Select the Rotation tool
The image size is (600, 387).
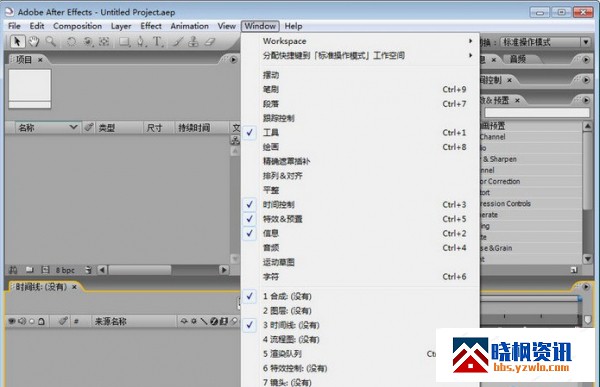point(71,41)
